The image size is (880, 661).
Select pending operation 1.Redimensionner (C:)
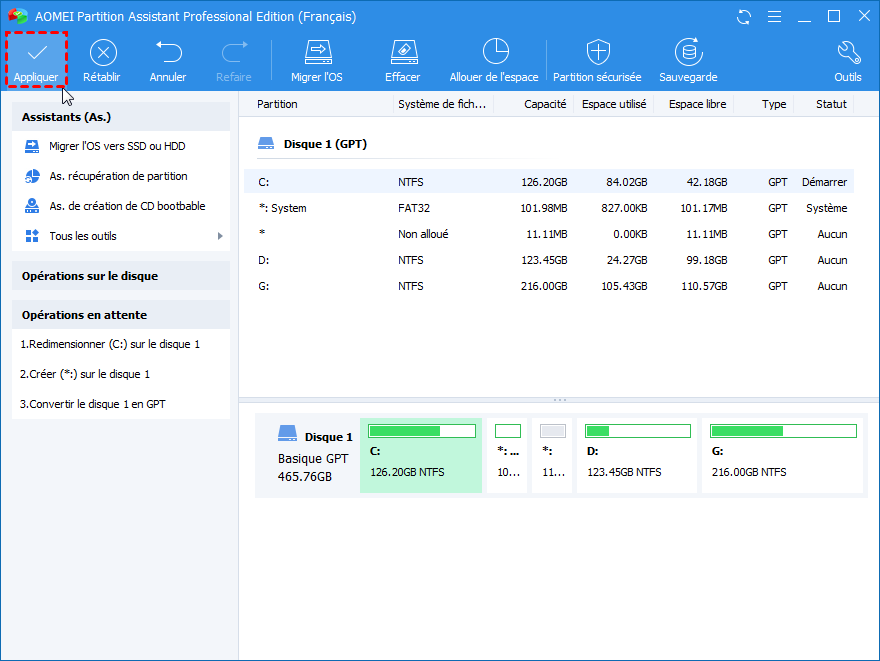110,345
